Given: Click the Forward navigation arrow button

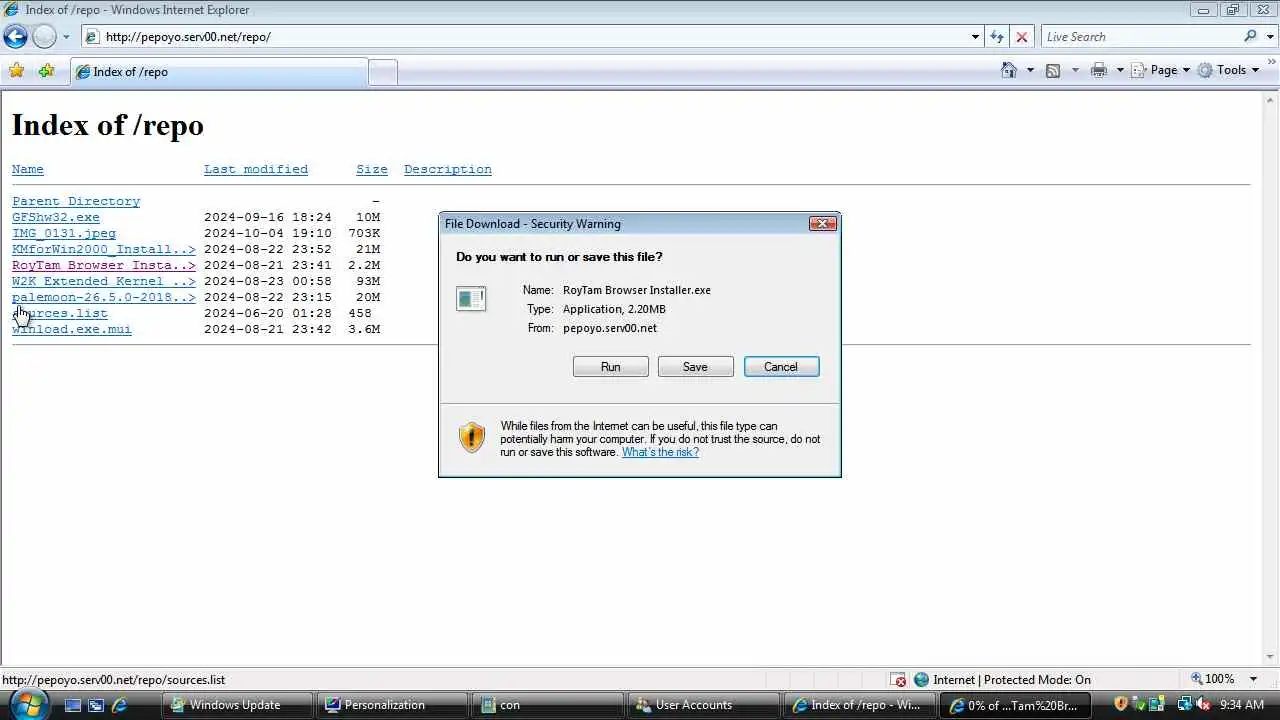Looking at the screenshot, I should [44, 37].
